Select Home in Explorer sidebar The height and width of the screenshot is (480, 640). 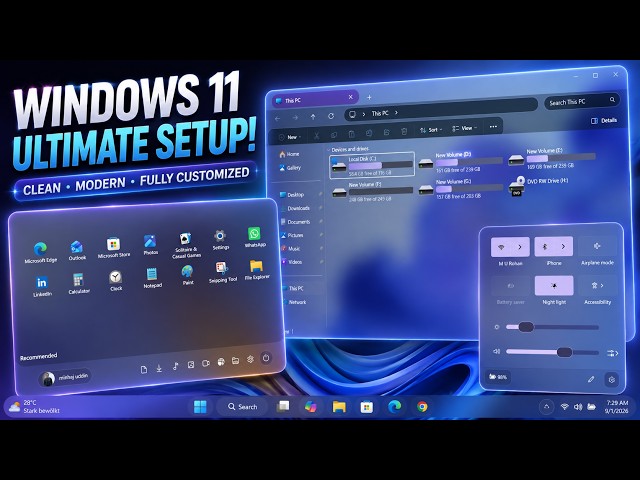289,154
